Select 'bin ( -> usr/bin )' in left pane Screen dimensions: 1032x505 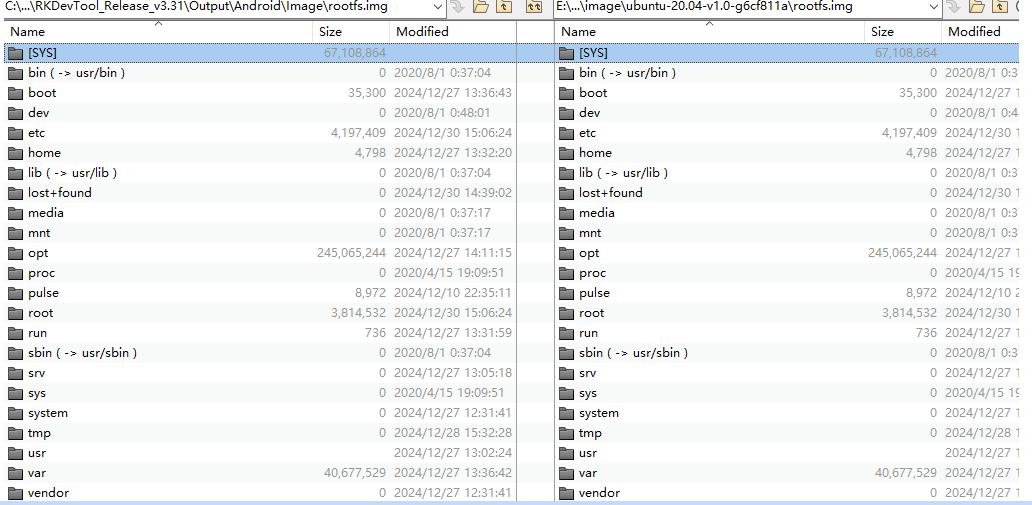click(76, 73)
